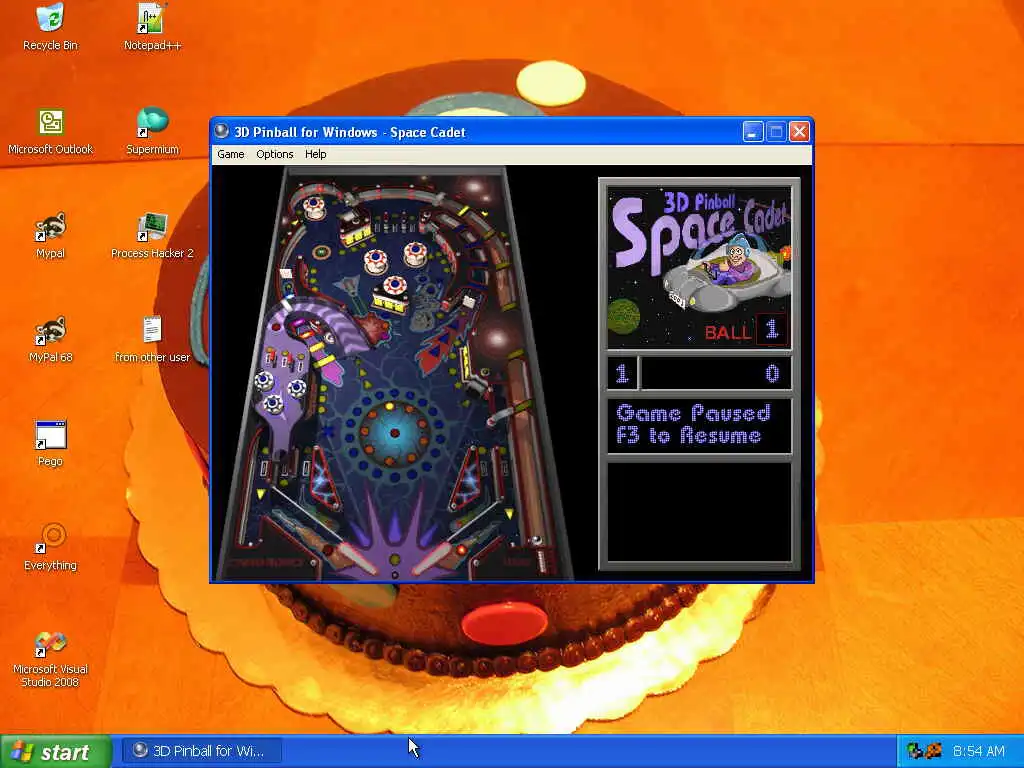Open the Help menu

click(315, 154)
